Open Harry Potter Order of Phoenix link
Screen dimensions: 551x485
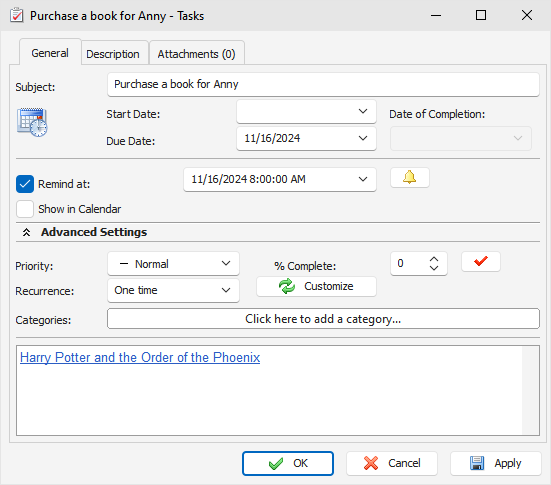pyautogui.click(x=140, y=357)
